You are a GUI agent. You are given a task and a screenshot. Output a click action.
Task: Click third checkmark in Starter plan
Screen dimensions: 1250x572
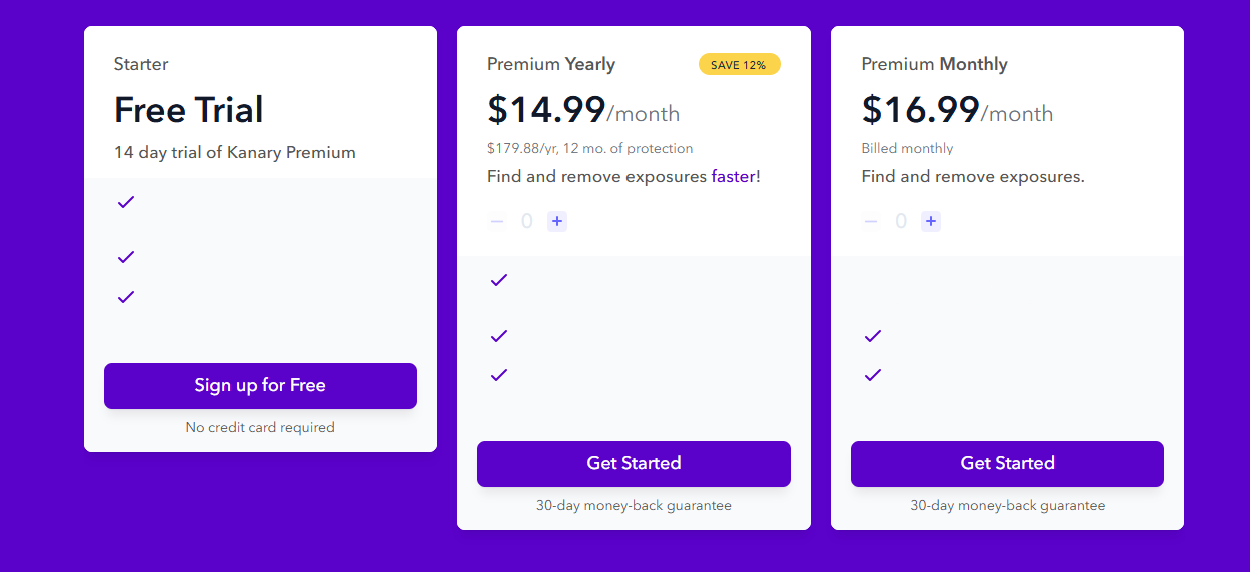(x=126, y=297)
